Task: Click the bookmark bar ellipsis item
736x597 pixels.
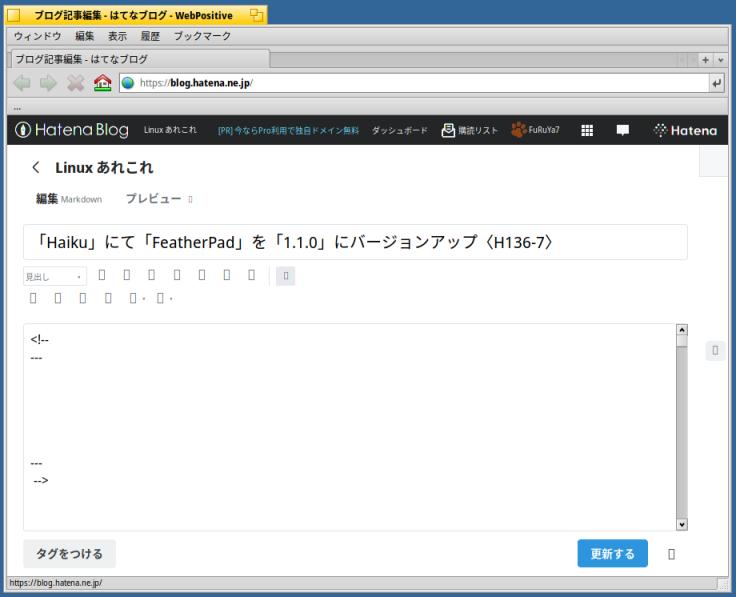Action: (17, 108)
